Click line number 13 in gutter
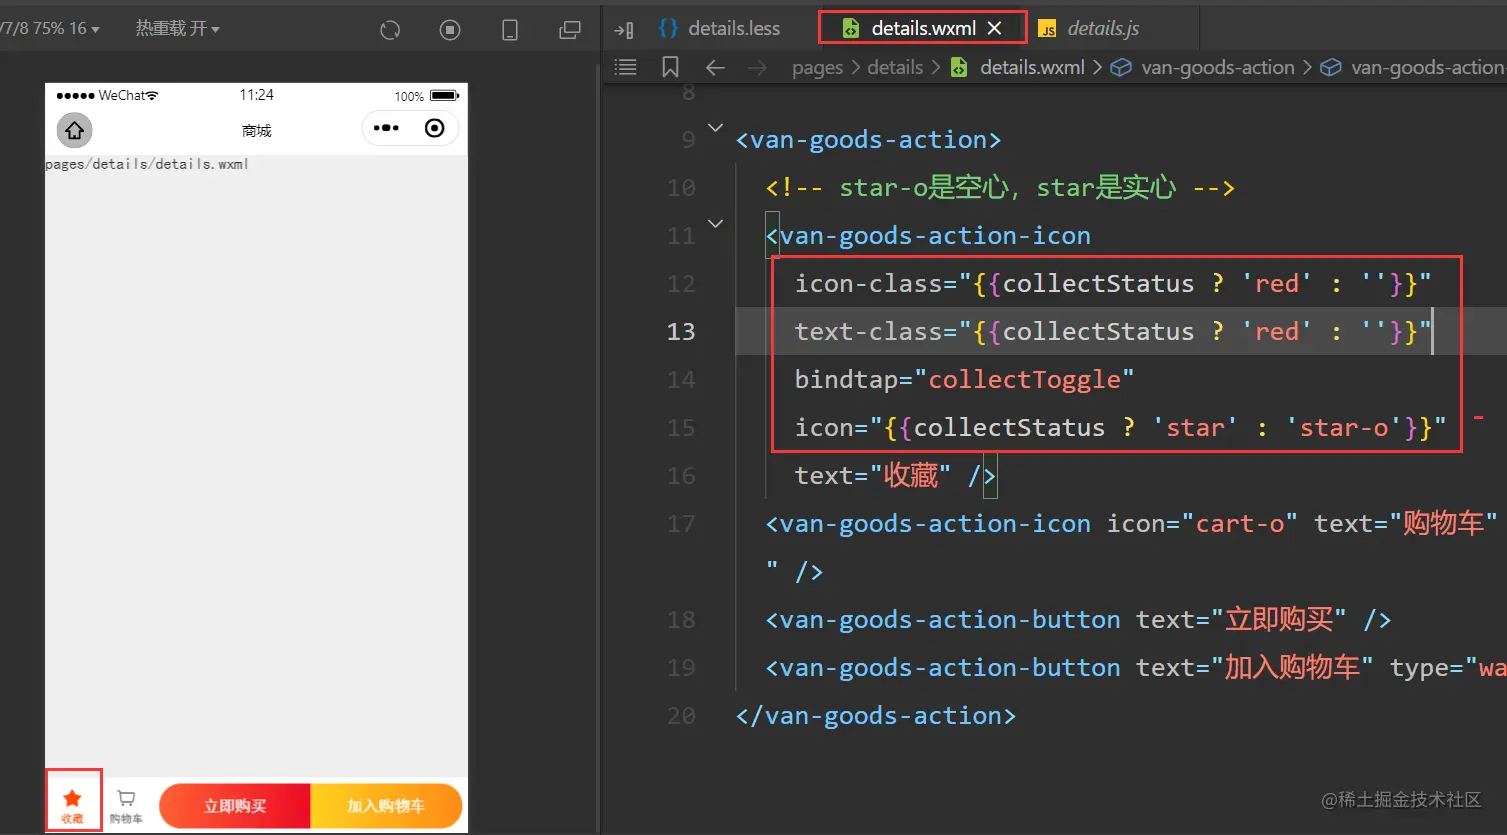This screenshot has width=1507, height=835. [x=681, y=332]
